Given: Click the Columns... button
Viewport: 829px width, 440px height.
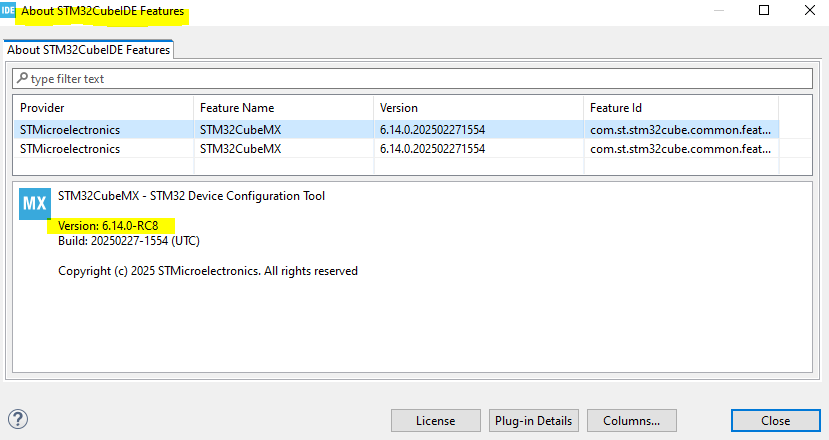Looking at the screenshot, I should click(631, 420).
